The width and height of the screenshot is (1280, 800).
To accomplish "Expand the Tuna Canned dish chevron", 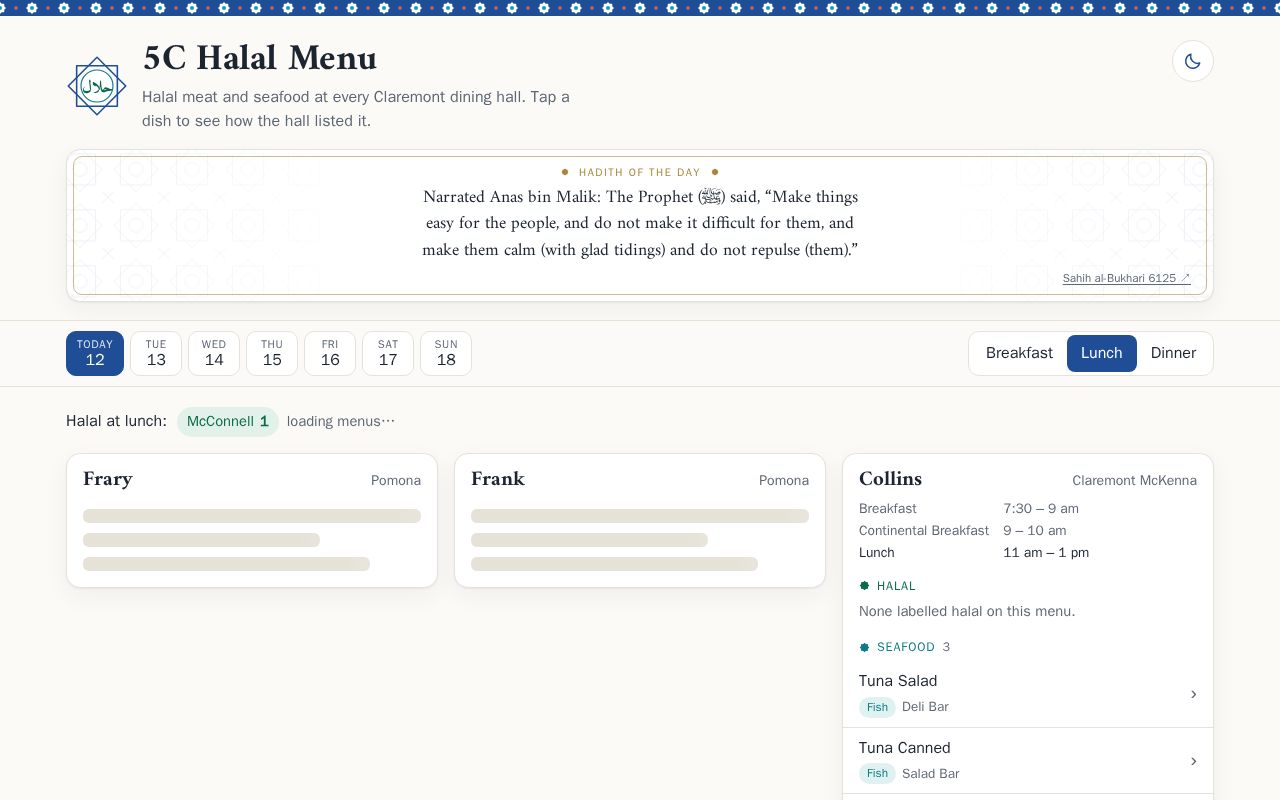I will point(1193,761).
